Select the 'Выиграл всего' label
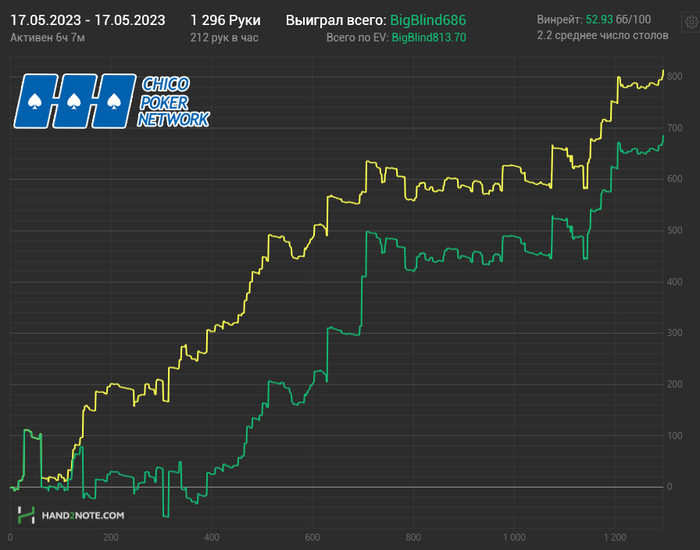This screenshot has width=700, height=550. pyautogui.click(x=336, y=21)
